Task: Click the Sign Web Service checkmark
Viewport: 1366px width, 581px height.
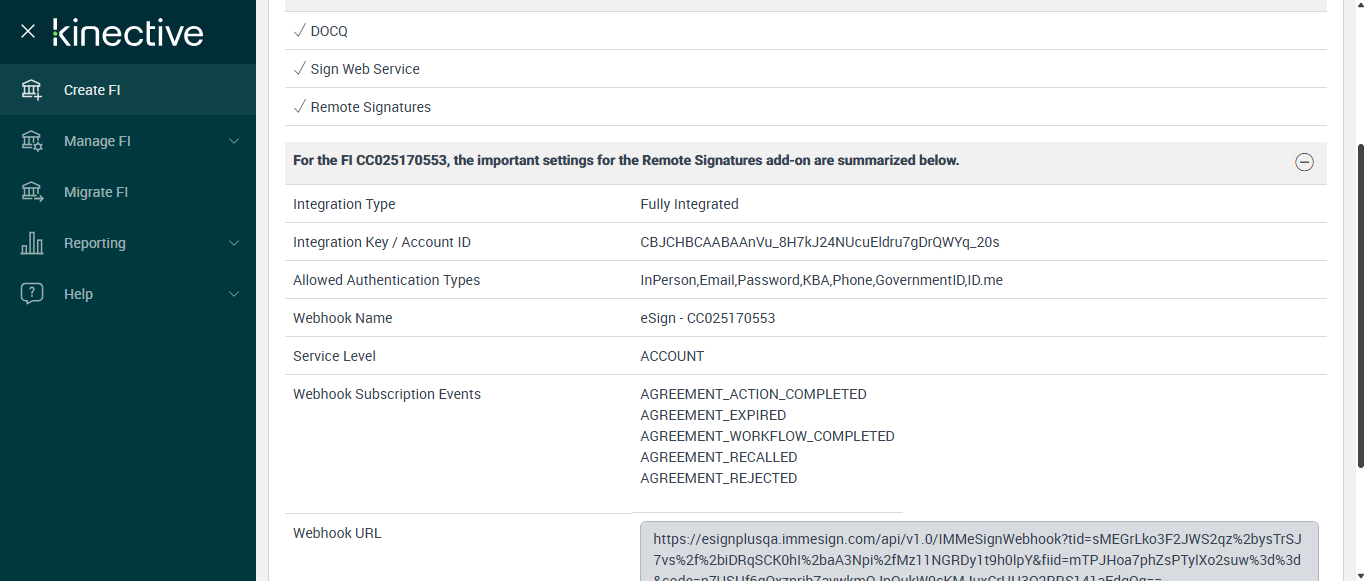Action: click(299, 69)
